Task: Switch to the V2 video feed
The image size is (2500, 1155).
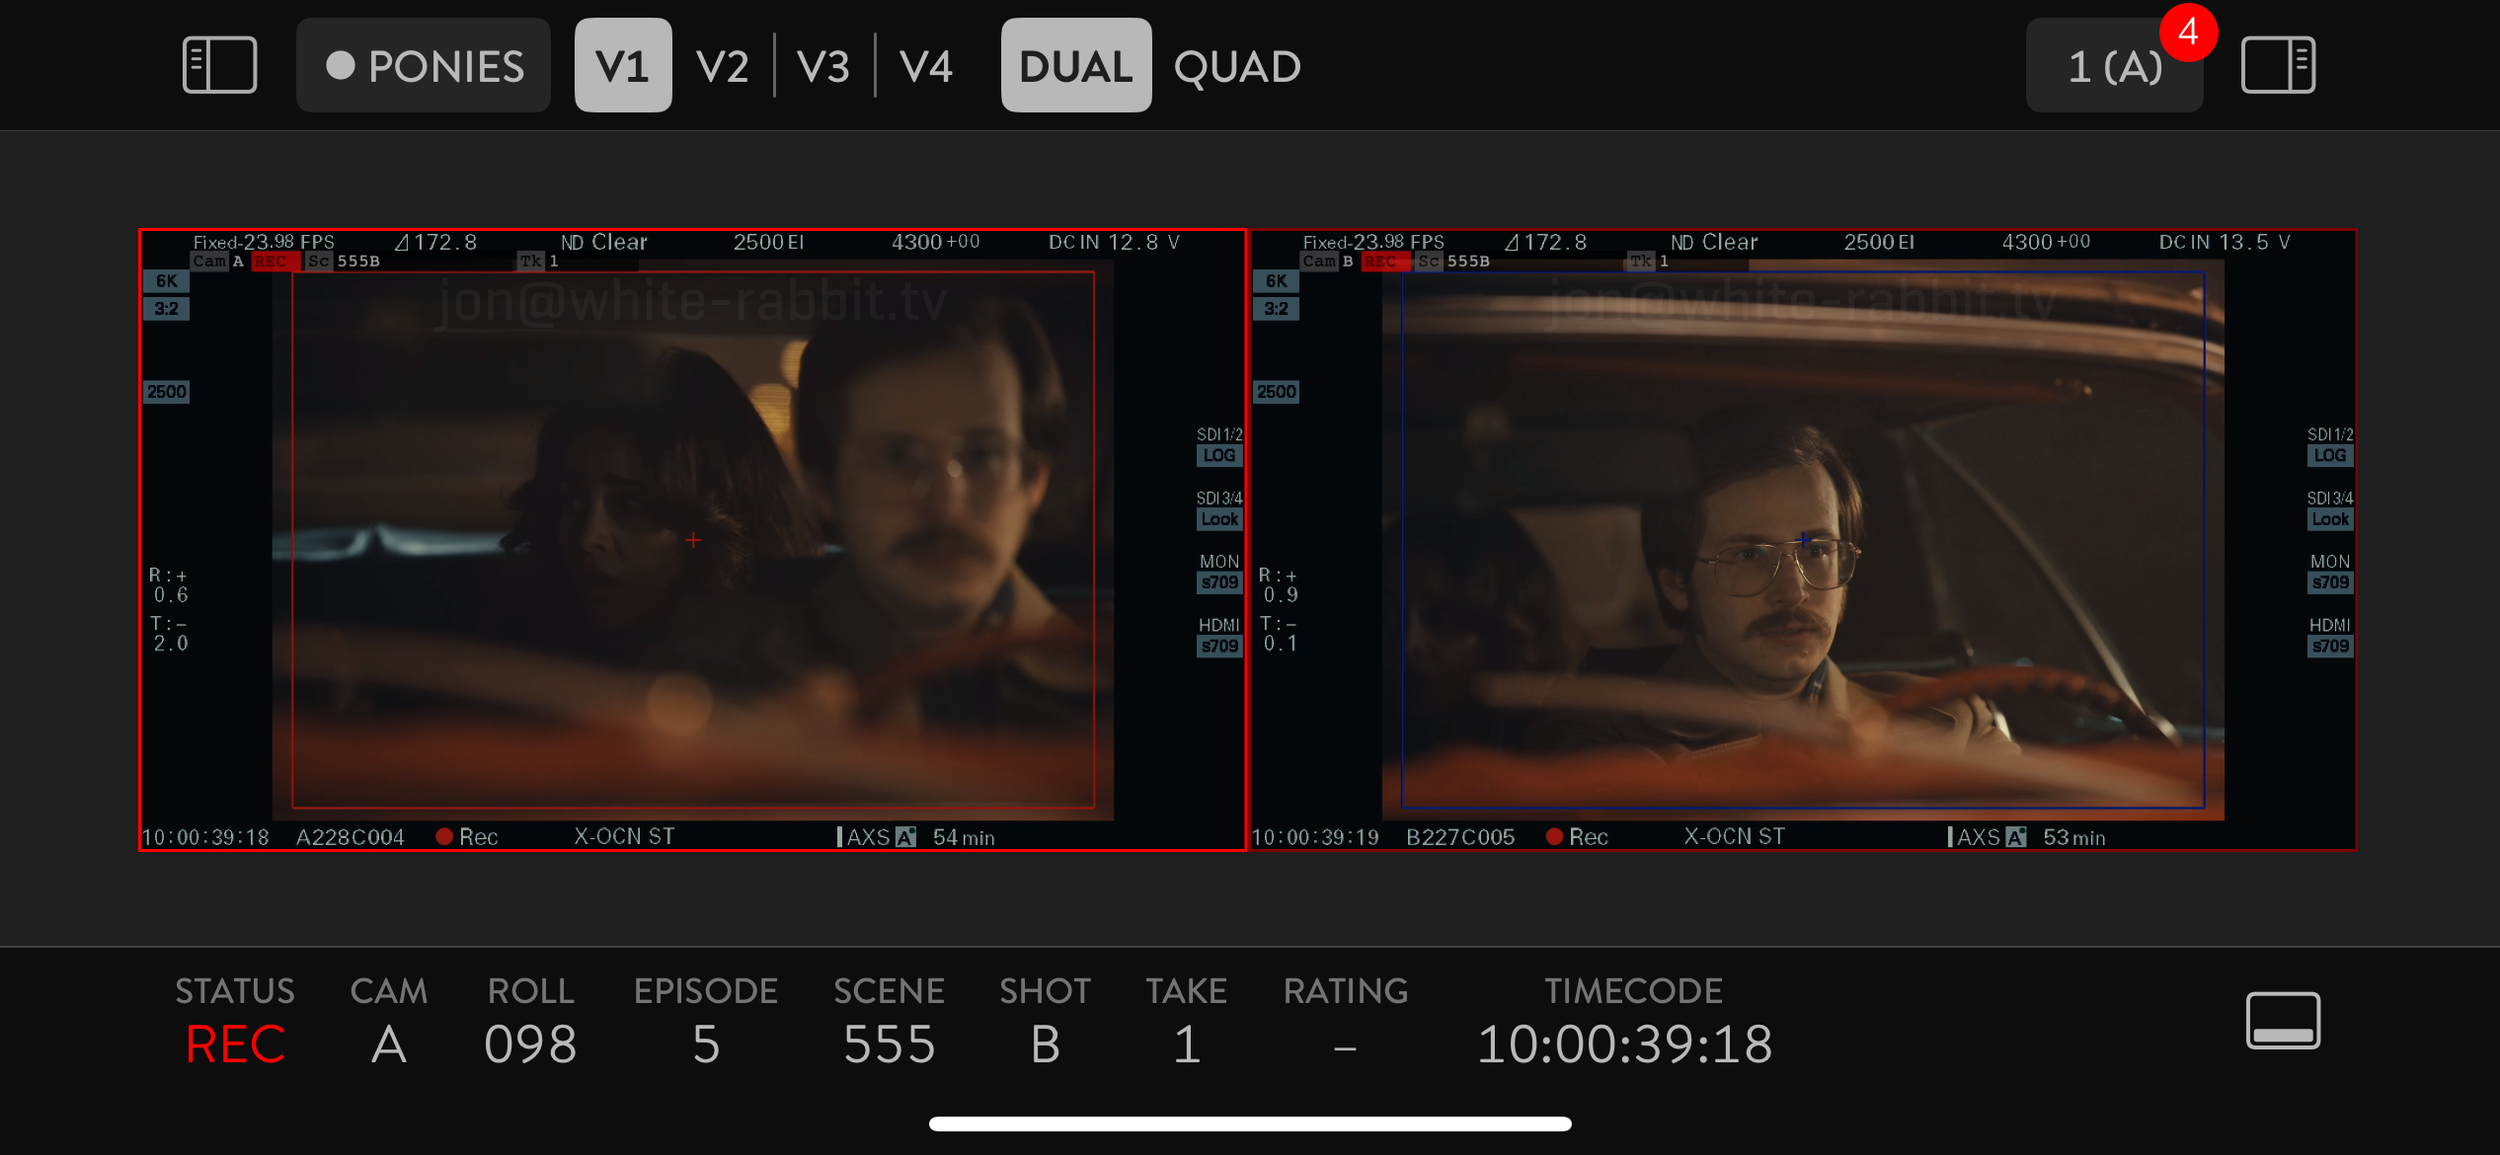Action: coord(722,66)
